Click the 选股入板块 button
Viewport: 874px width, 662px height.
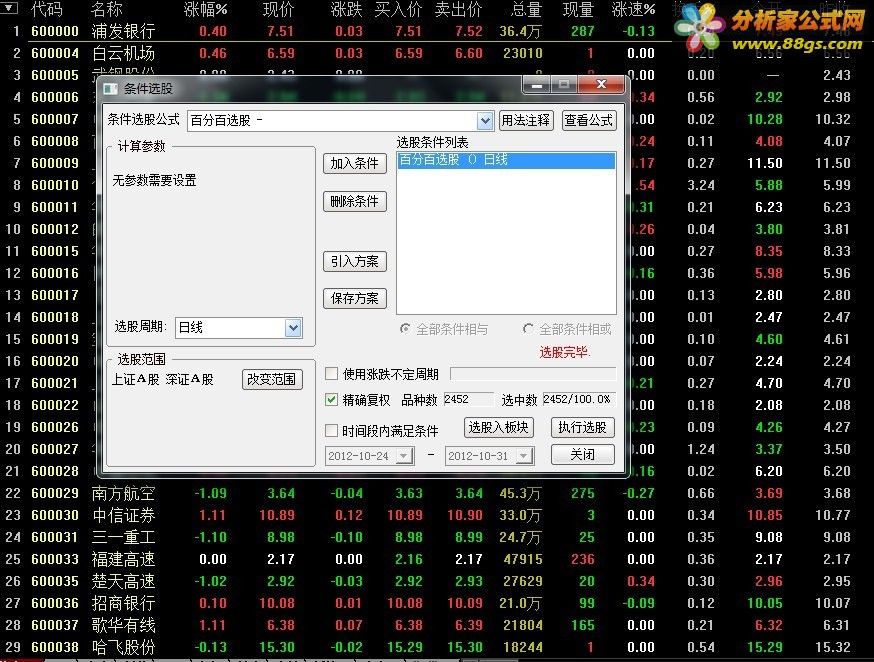pyautogui.click(x=498, y=427)
